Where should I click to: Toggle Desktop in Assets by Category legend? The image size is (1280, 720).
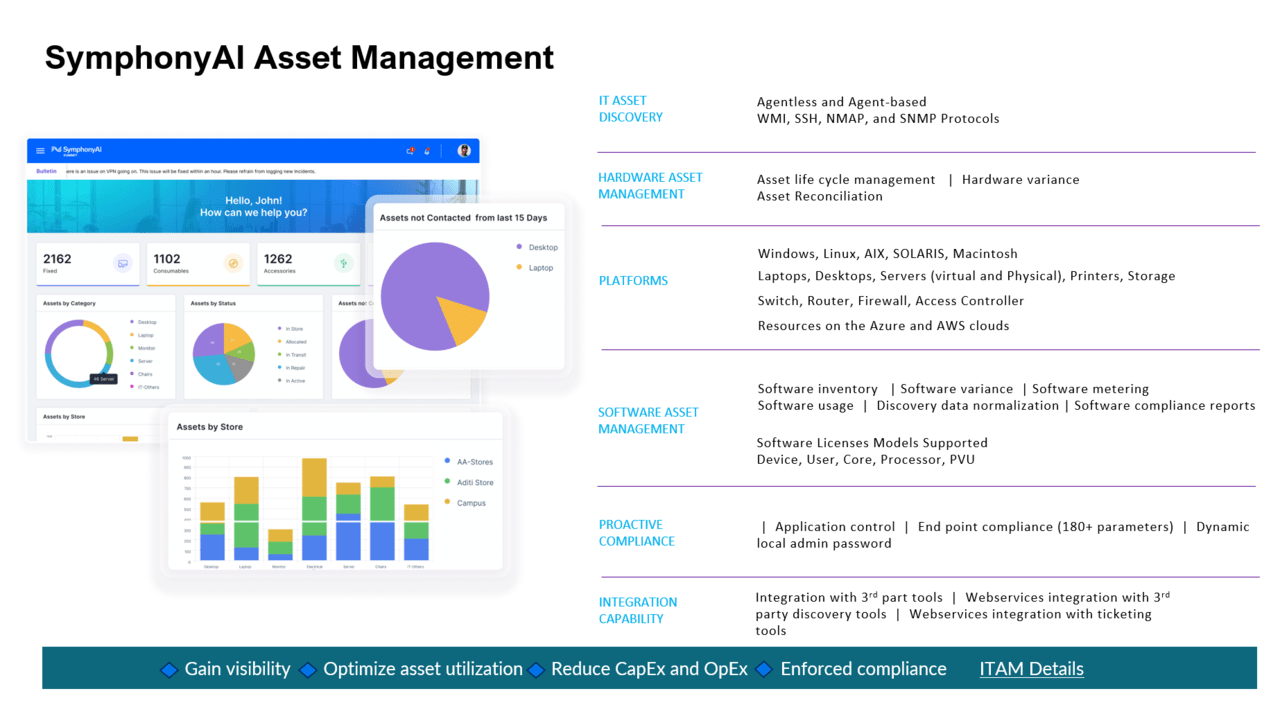pos(146,322)
